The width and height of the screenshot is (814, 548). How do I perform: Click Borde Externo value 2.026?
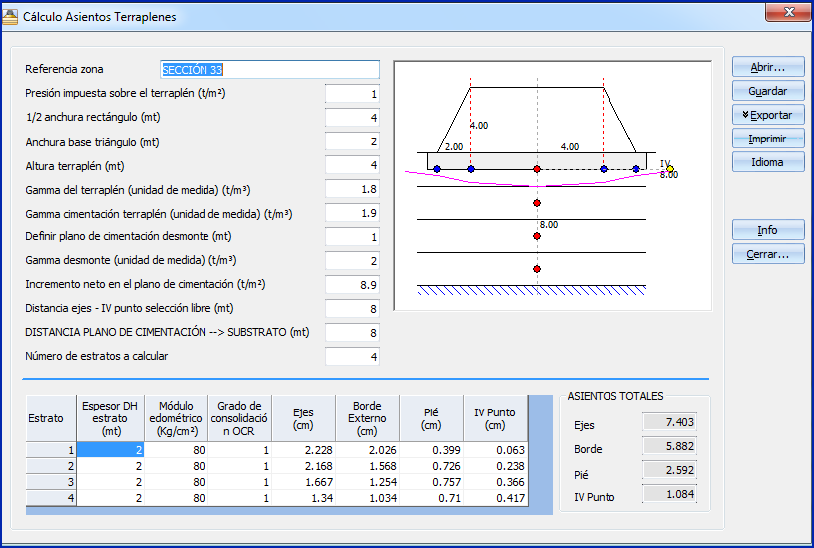click(368, 450)
